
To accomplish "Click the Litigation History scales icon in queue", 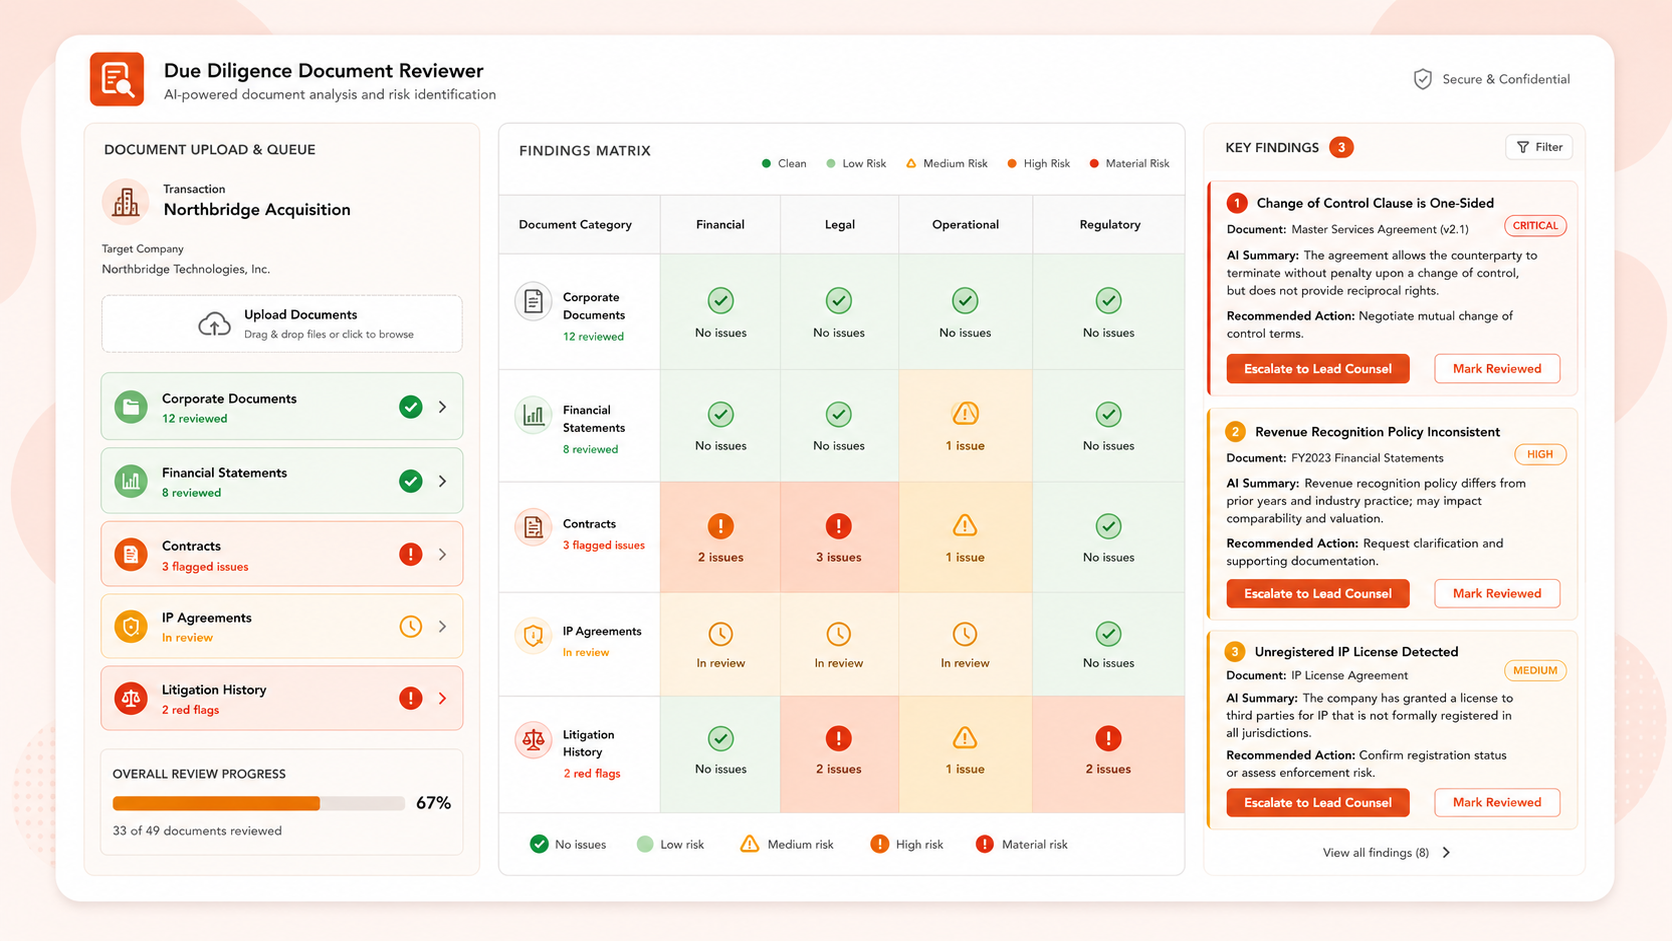I will 131,698.
